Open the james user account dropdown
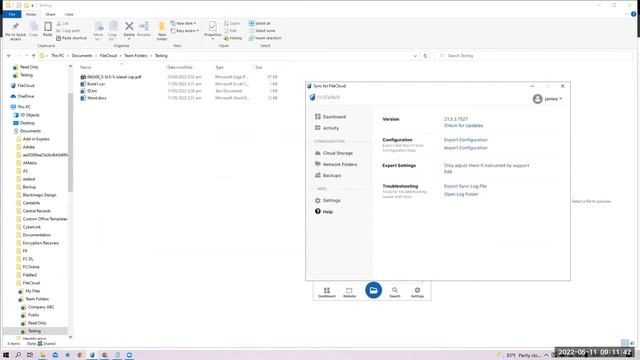 click(x=548, y=99)
